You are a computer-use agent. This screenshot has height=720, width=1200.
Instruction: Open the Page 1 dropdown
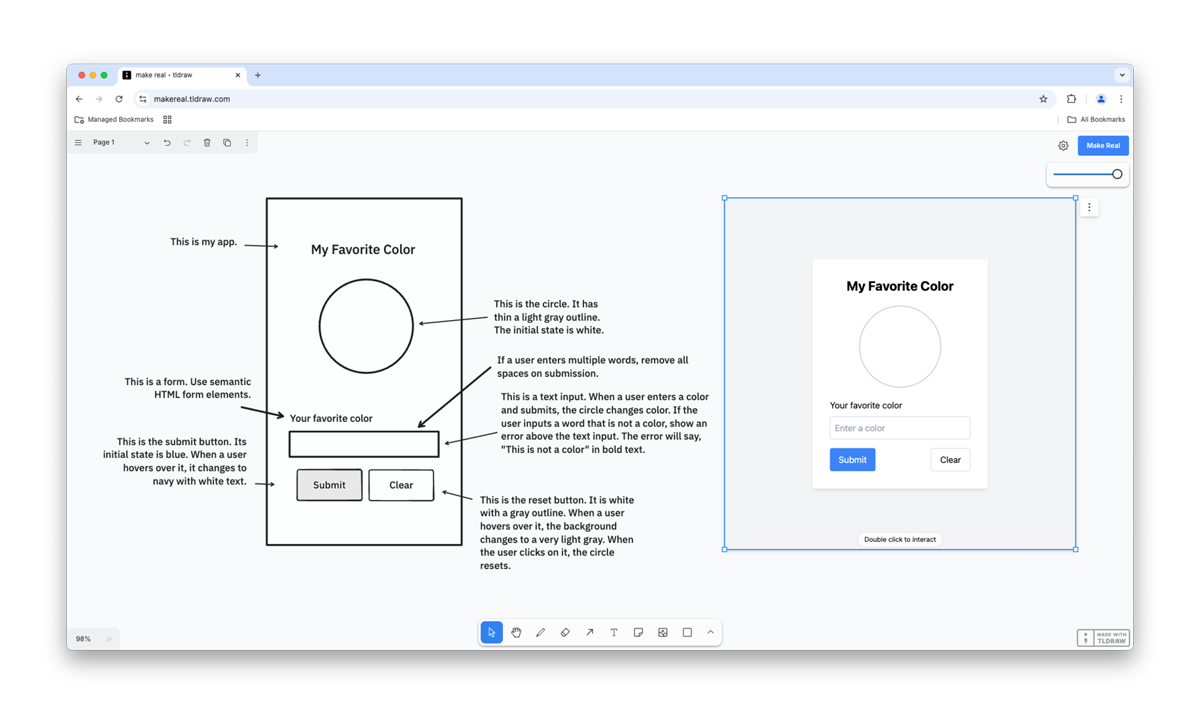click(x=121, y=143)
